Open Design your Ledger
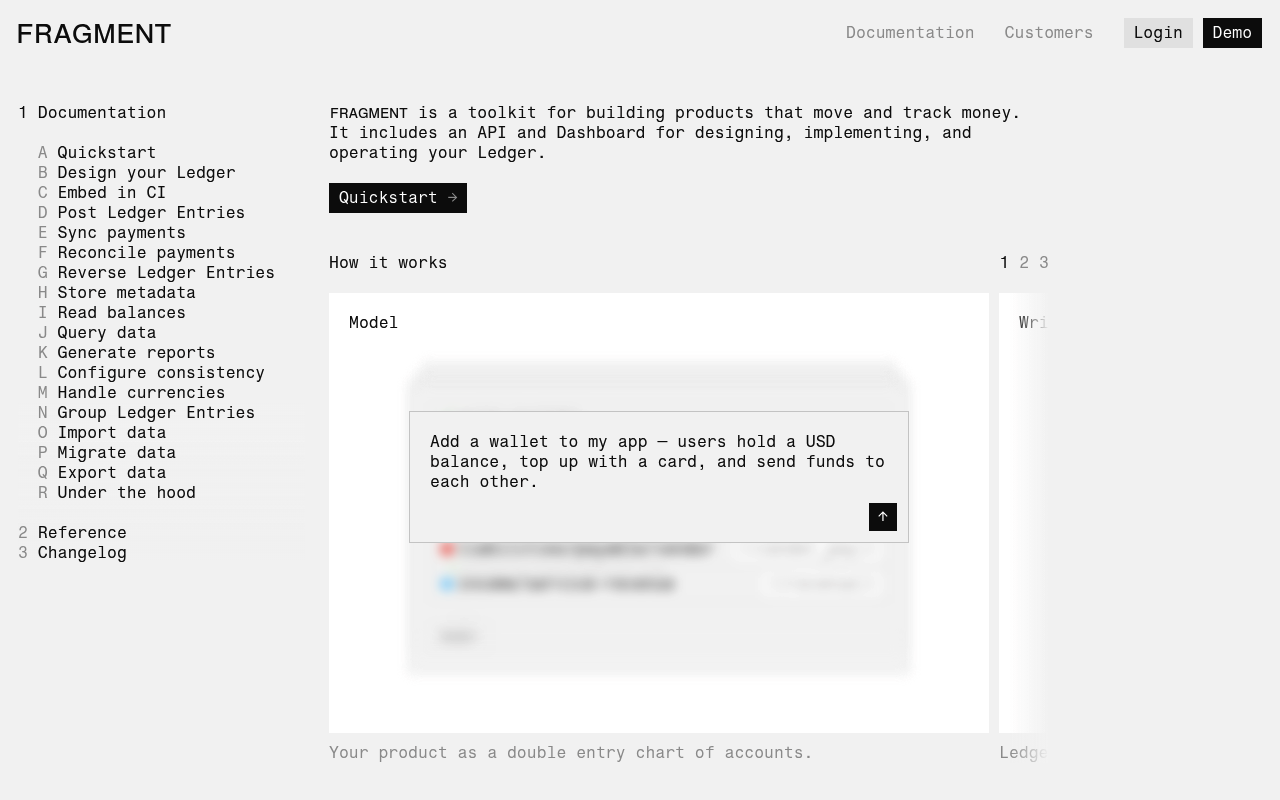Image resolution: width=1280 pixels, height=800 pixels. [146, 173]
